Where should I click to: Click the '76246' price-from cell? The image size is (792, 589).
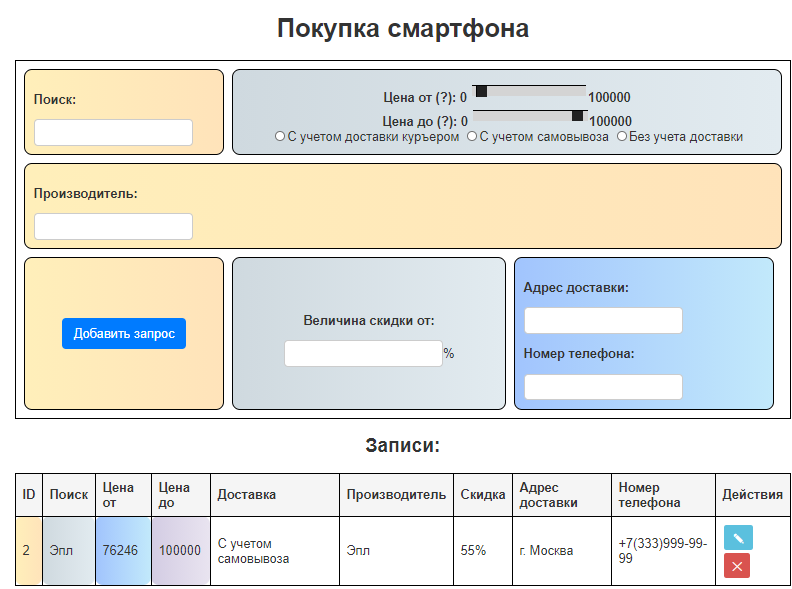tap(123, 551)
